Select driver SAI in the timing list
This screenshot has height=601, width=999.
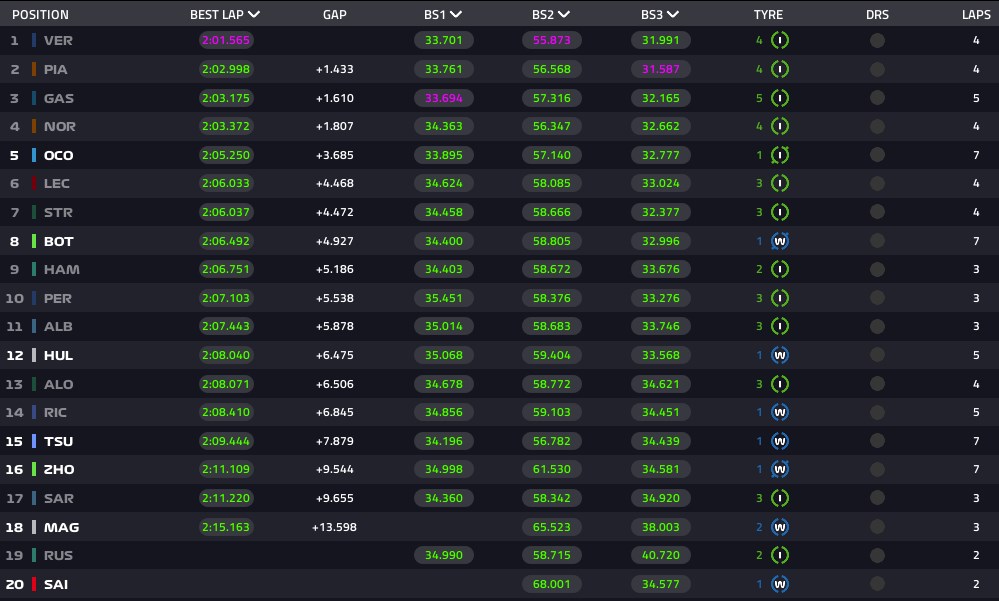coord(56,584)
